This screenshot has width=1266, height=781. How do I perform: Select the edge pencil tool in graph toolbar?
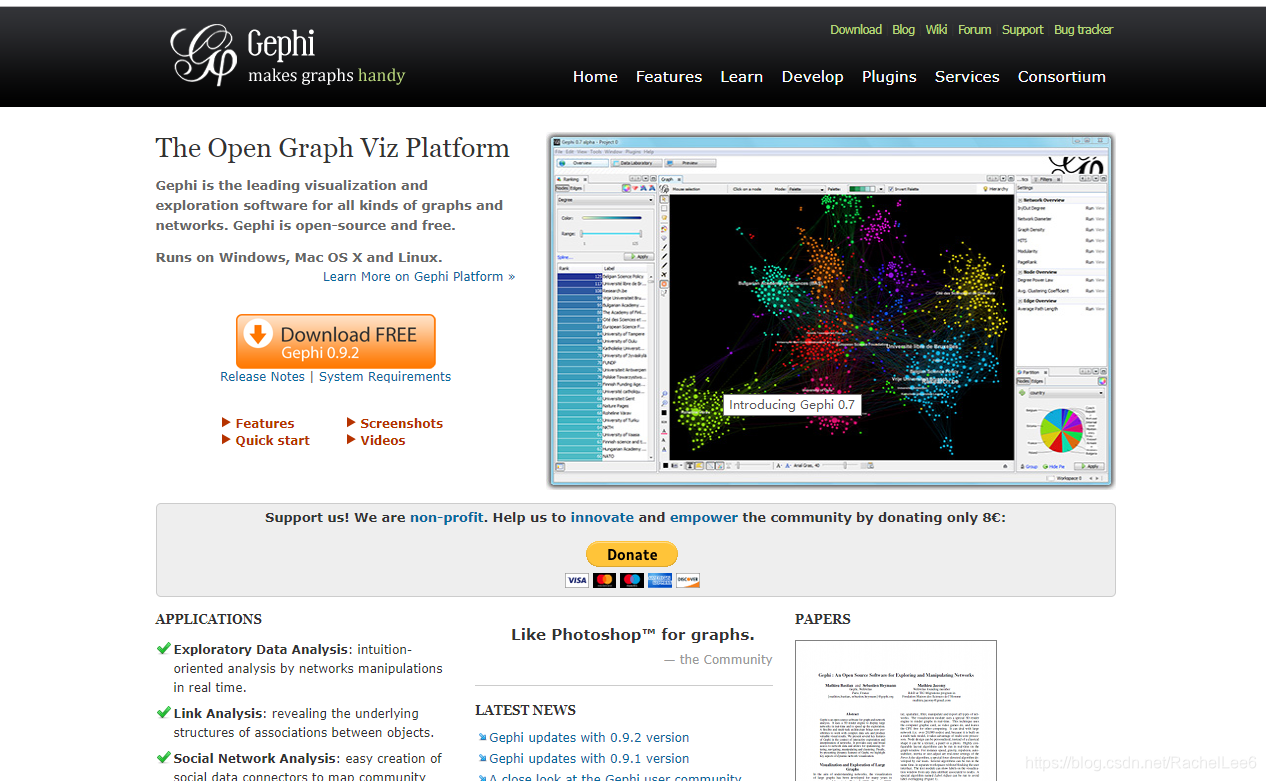tap(663, 257)
